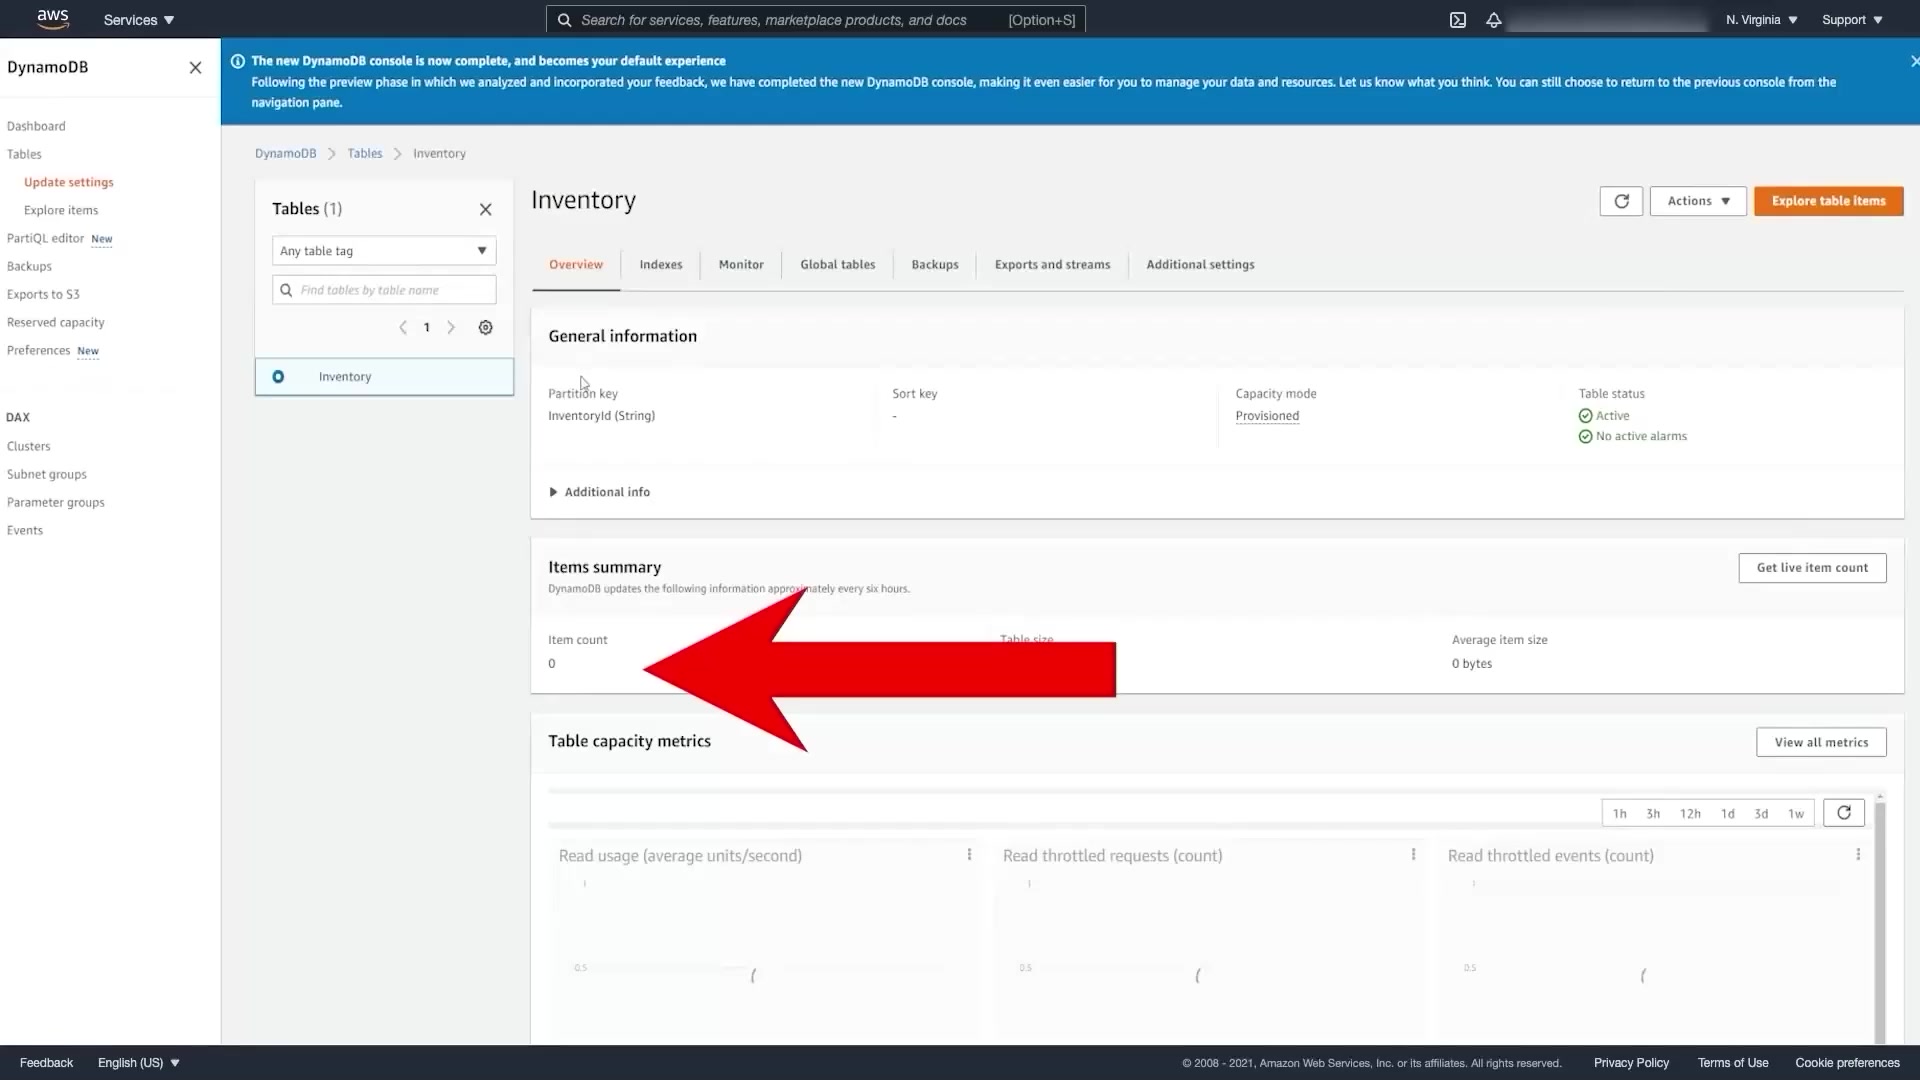
Task: Open the Exports and streams tab
Action: pos(1052,265)
